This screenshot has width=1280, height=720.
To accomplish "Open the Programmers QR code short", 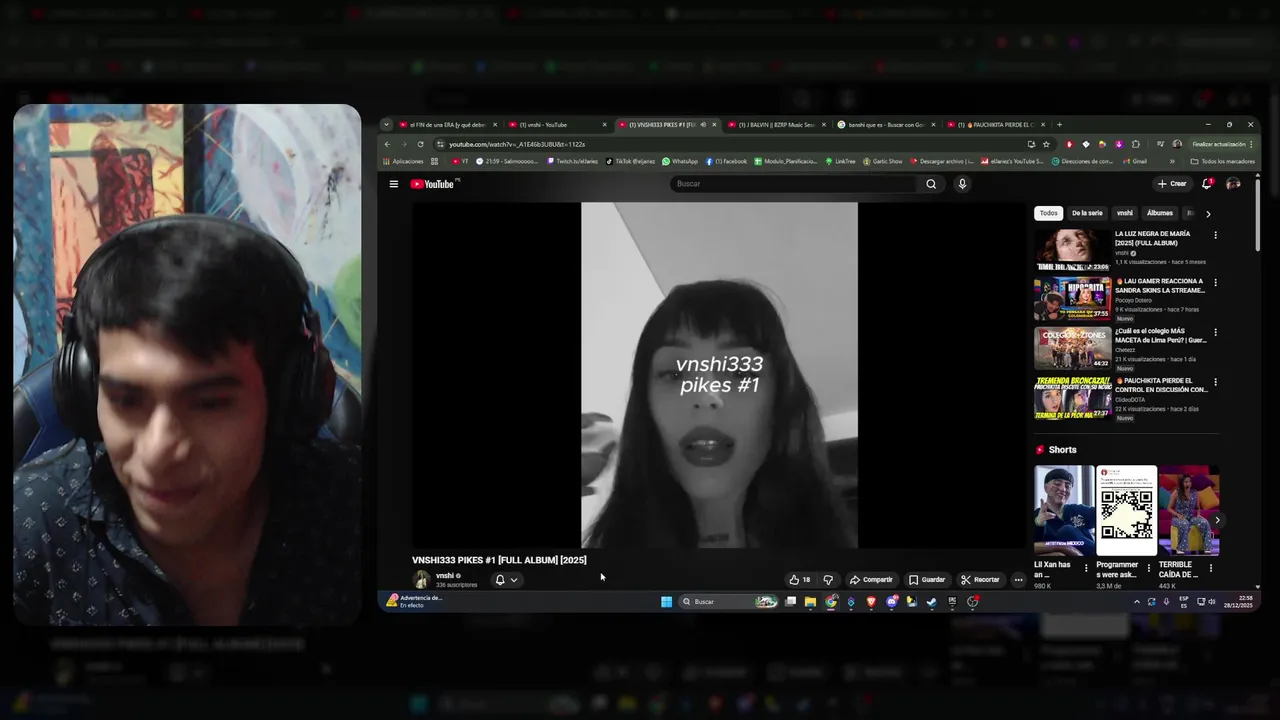I will pos(1127,510).
